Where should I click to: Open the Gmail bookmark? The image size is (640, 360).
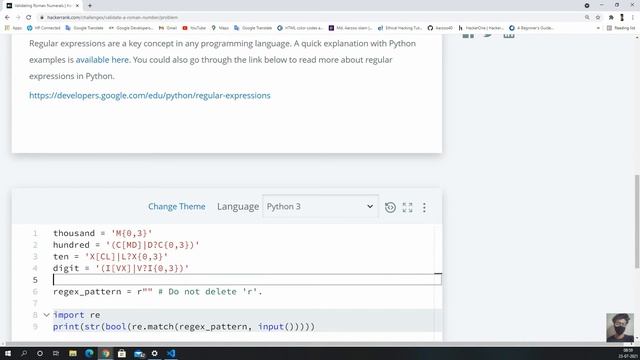tap(168, 28)
